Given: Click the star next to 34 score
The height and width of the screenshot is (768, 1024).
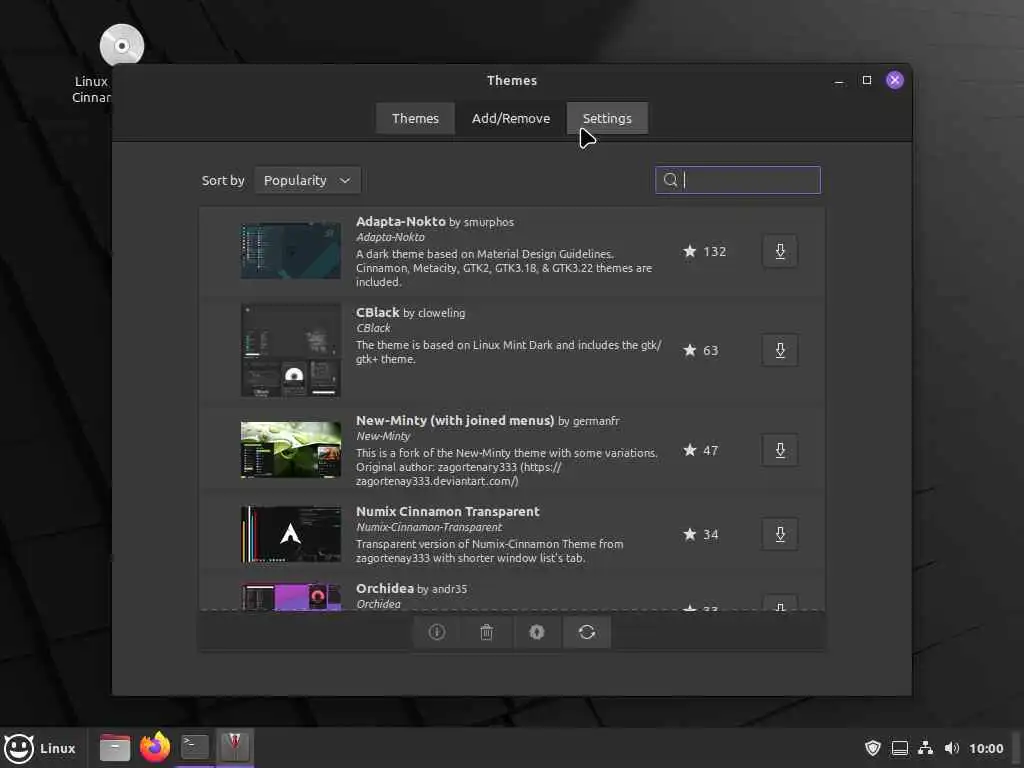Looking at the screenshot, I should pyautogui.click(x=690, y=534).
